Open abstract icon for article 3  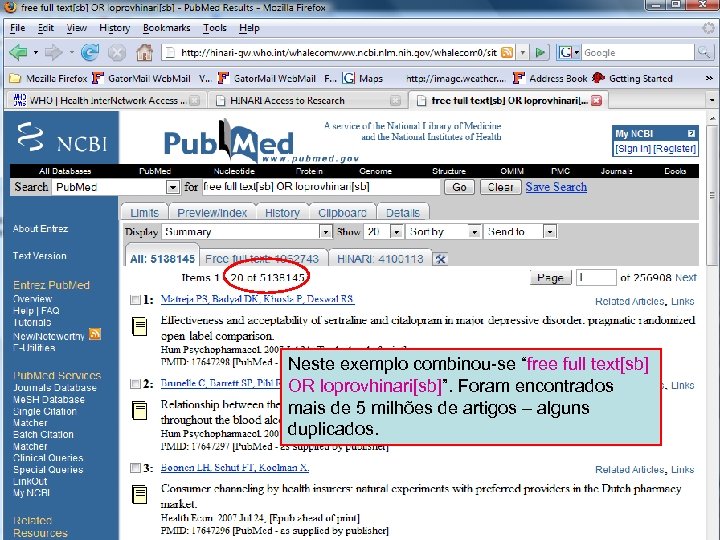click(140, 495)
